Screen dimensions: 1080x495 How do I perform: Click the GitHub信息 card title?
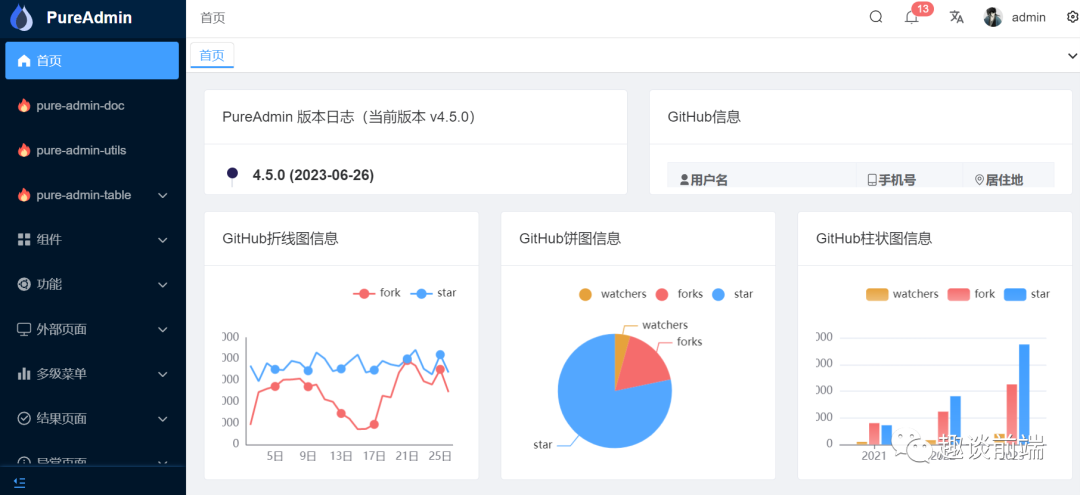pos(704,117)
